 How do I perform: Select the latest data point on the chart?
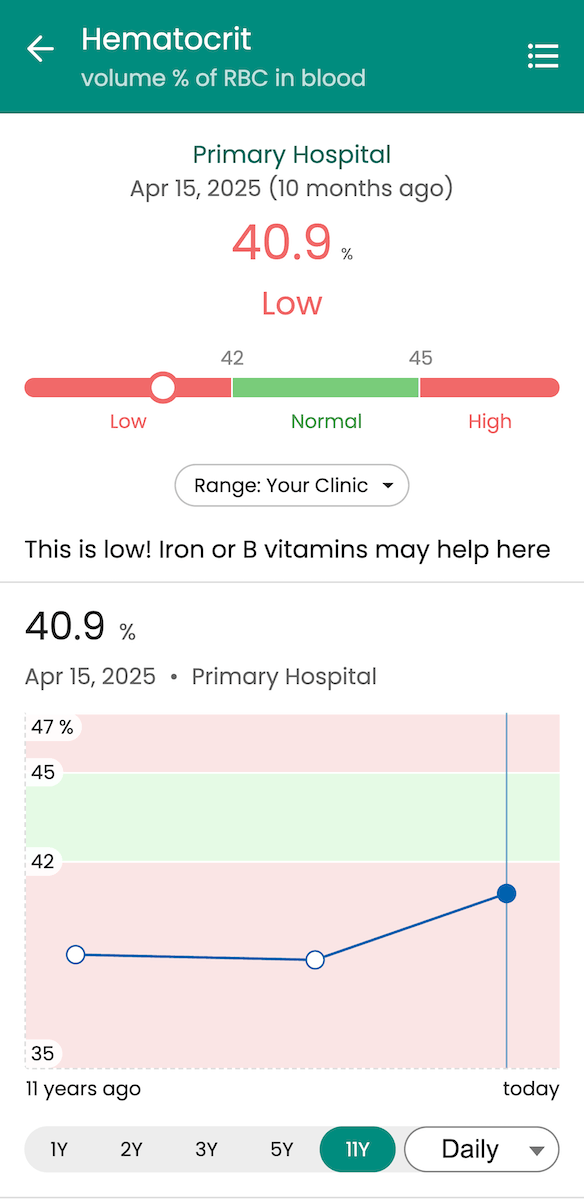506,893
